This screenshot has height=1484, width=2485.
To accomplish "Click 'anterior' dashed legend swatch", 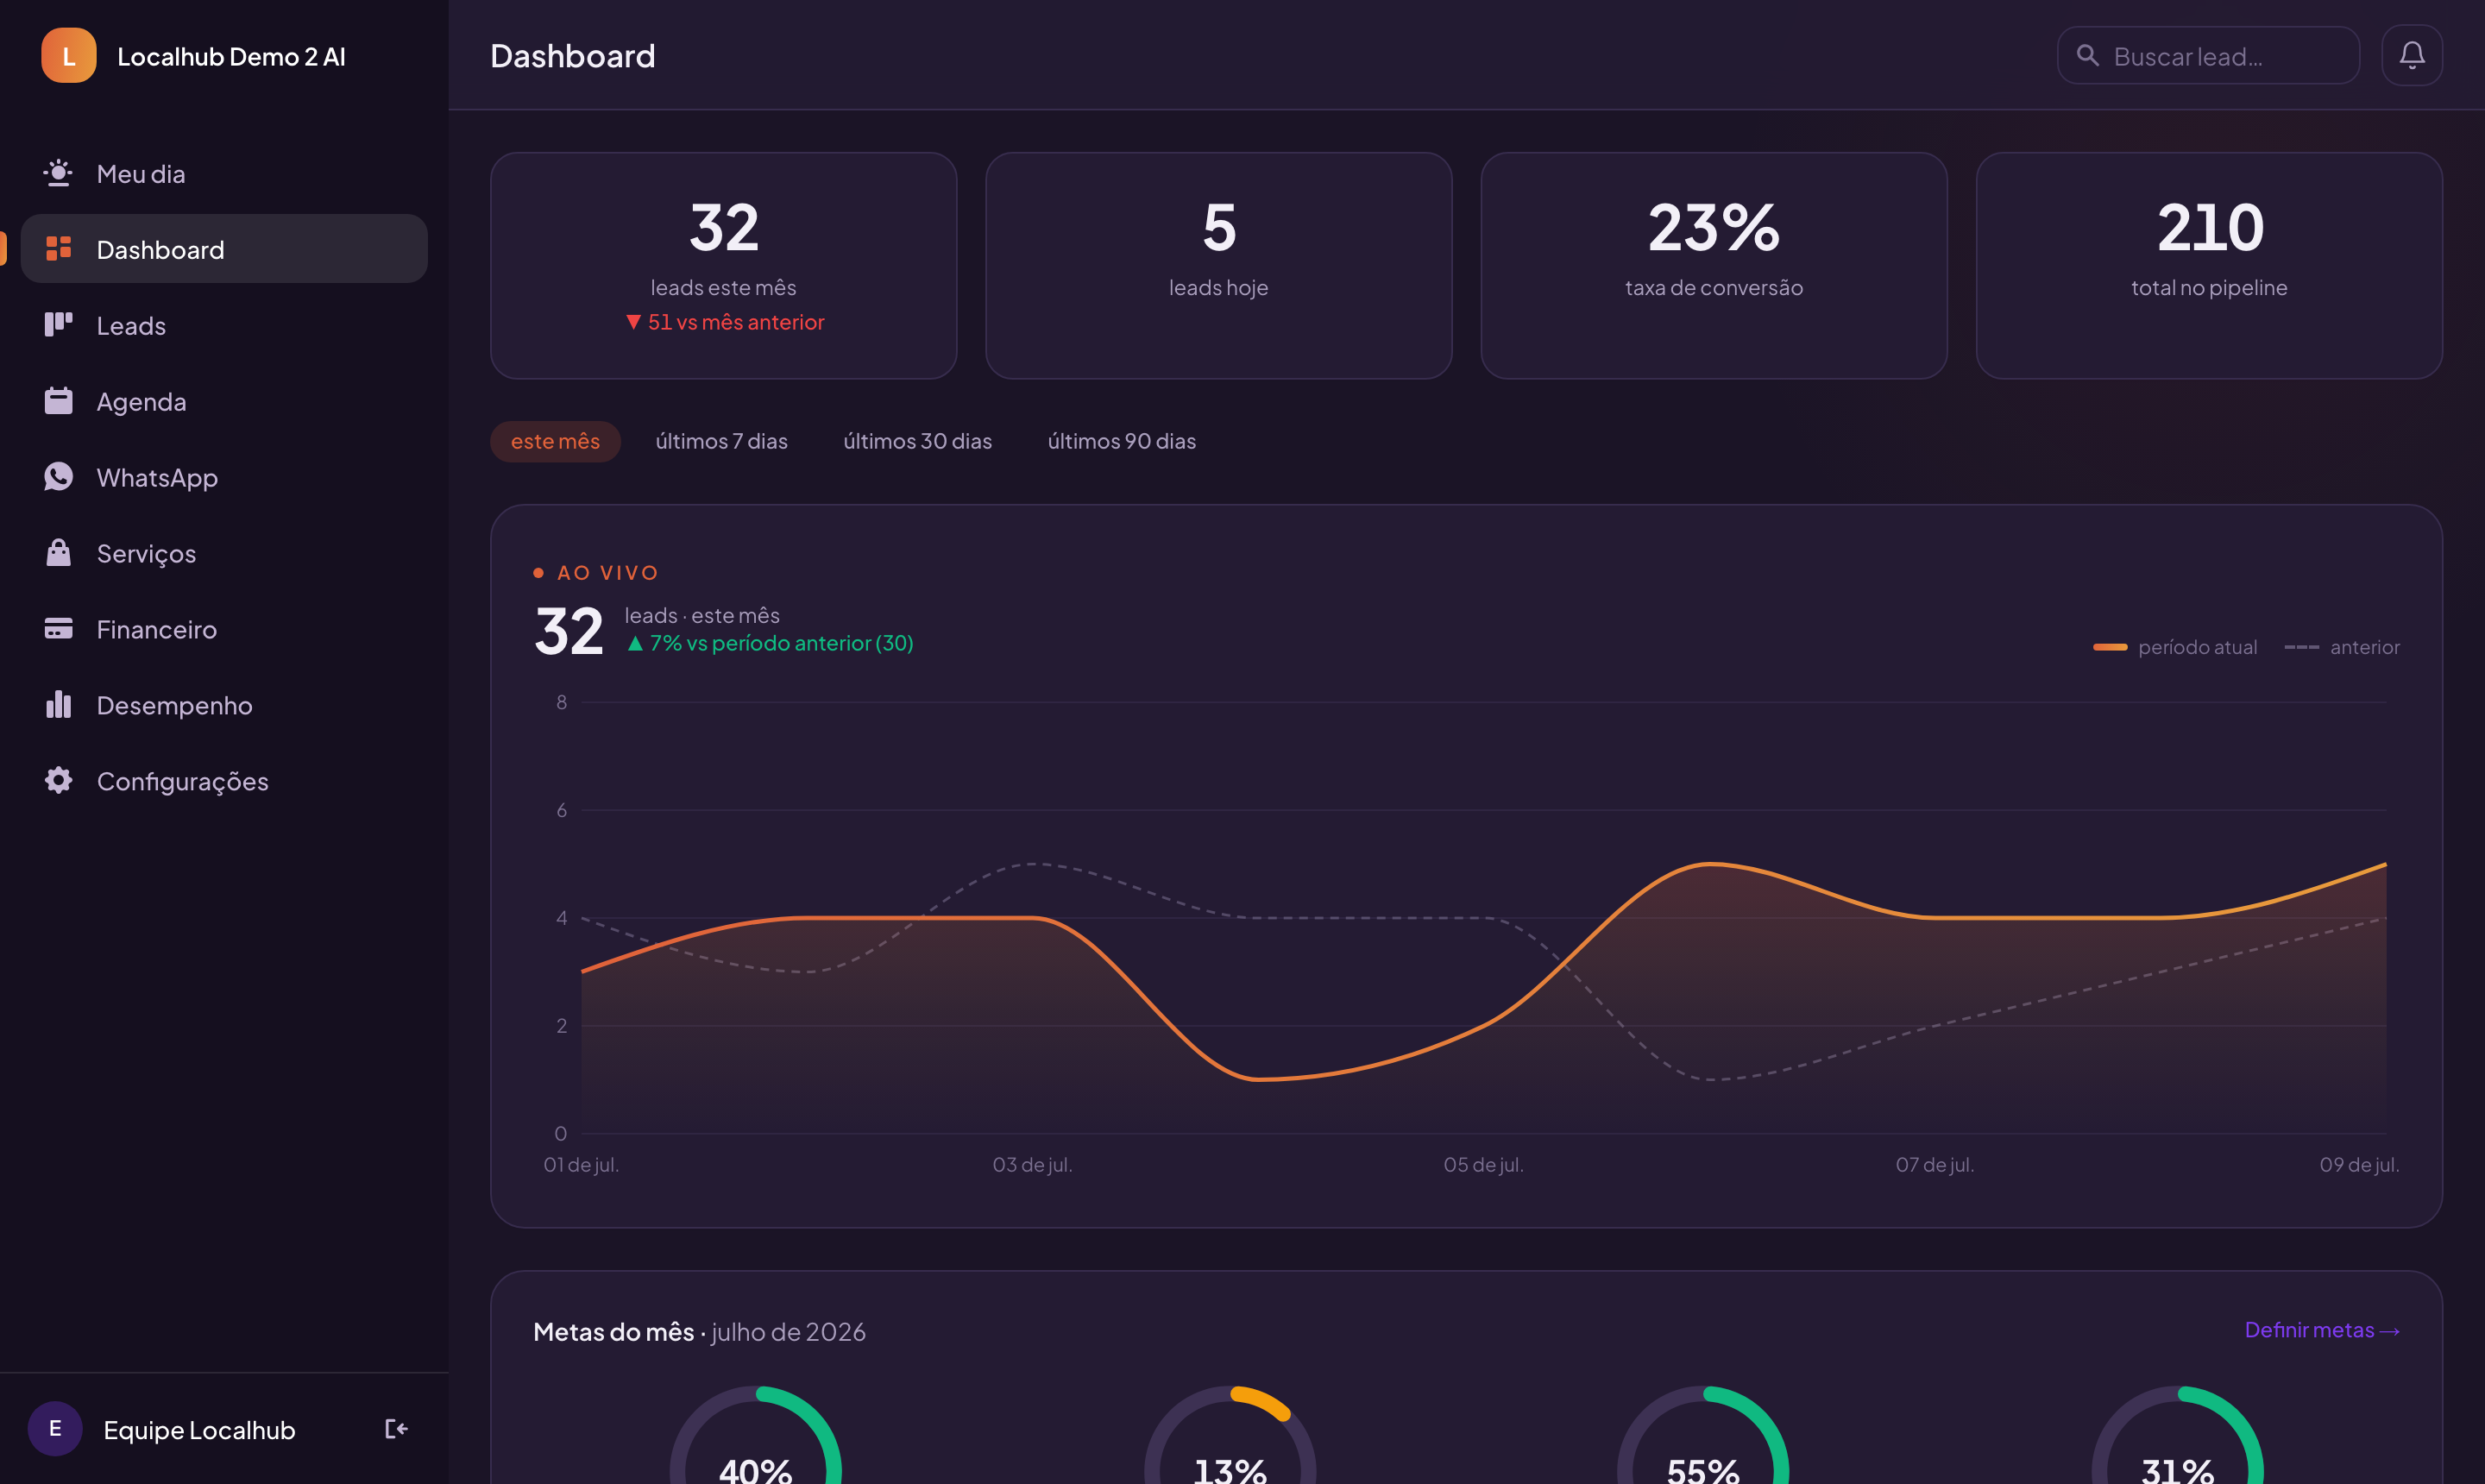I will click(x=2301, y=647).
